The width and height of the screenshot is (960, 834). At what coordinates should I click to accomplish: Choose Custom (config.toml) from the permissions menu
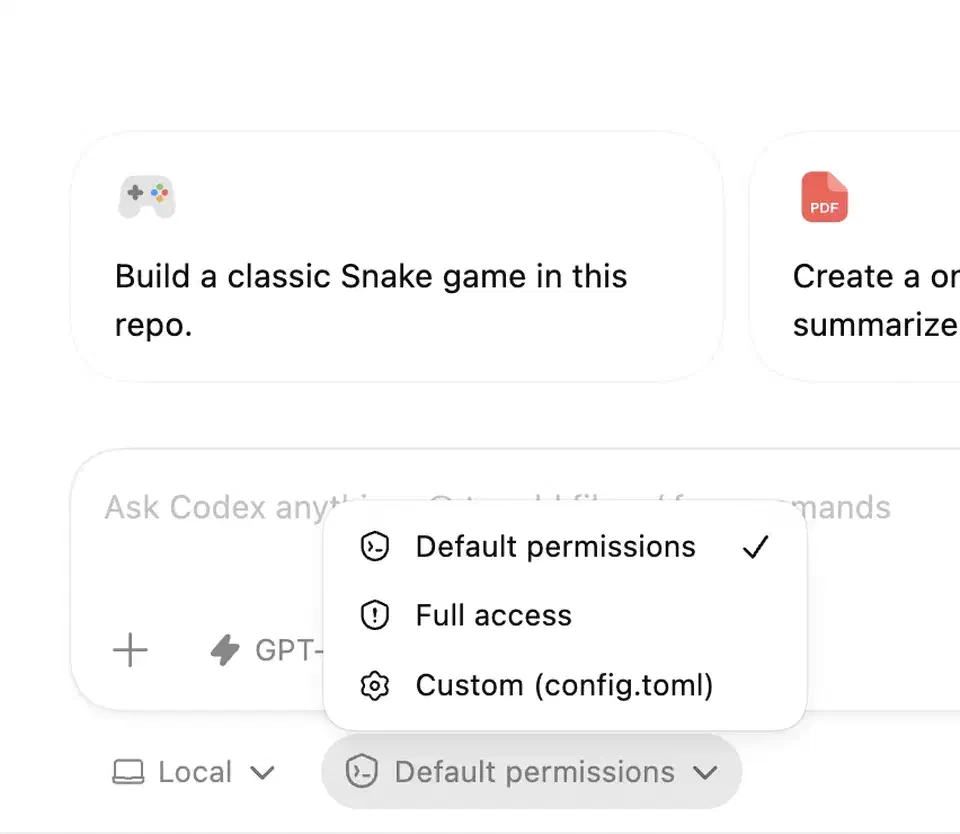[x=563, y=685]
